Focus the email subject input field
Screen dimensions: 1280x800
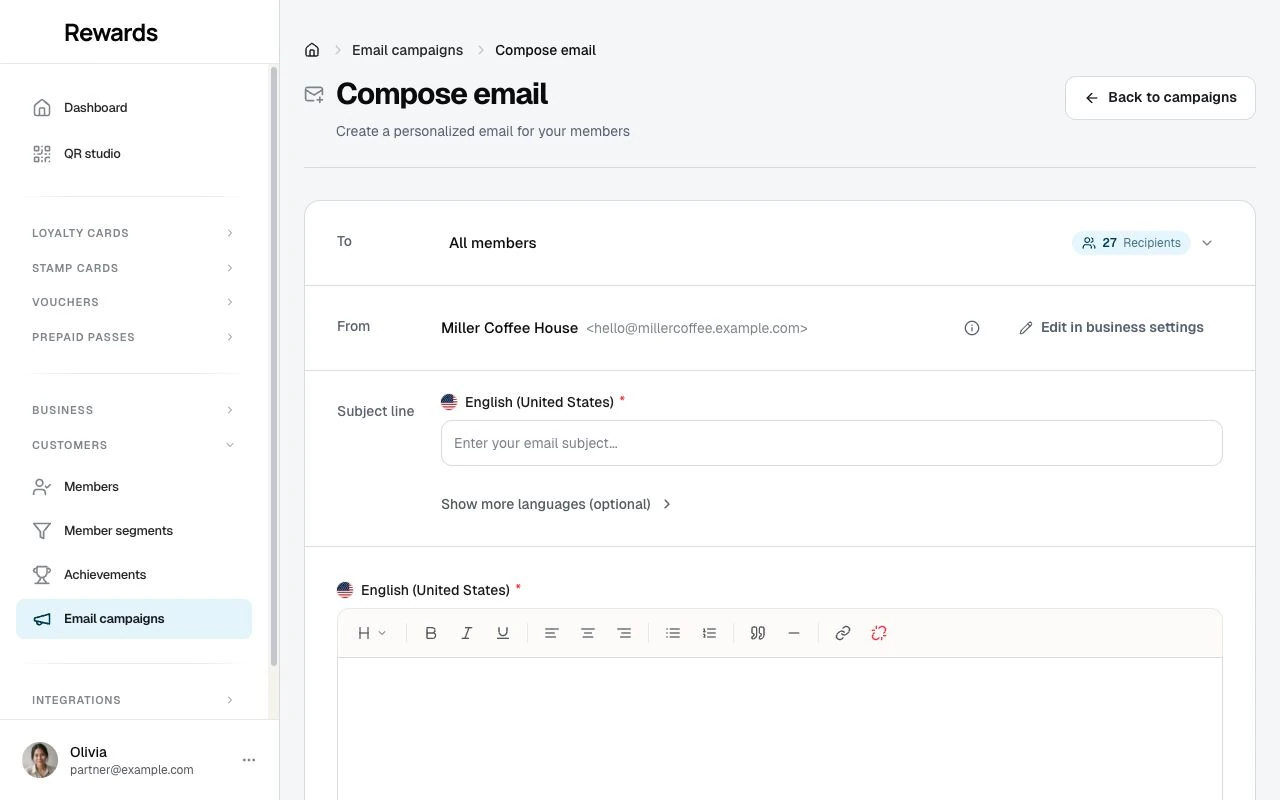(x=832, y=443)
